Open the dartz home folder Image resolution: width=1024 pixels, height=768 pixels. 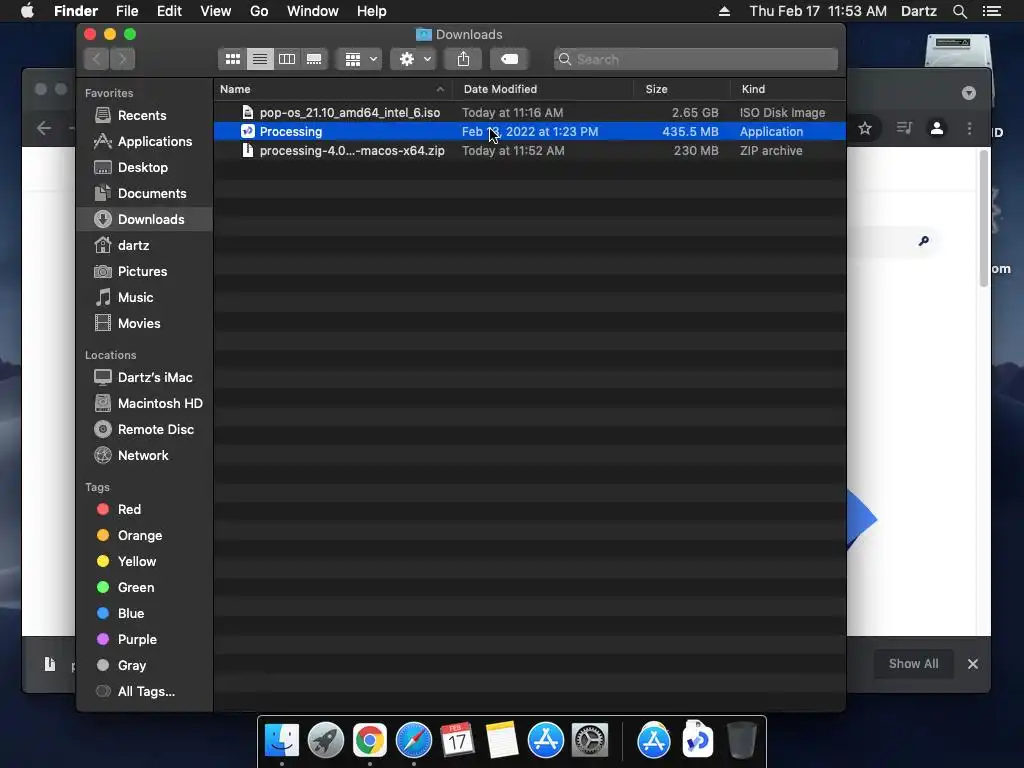click(x=144, y=246)
